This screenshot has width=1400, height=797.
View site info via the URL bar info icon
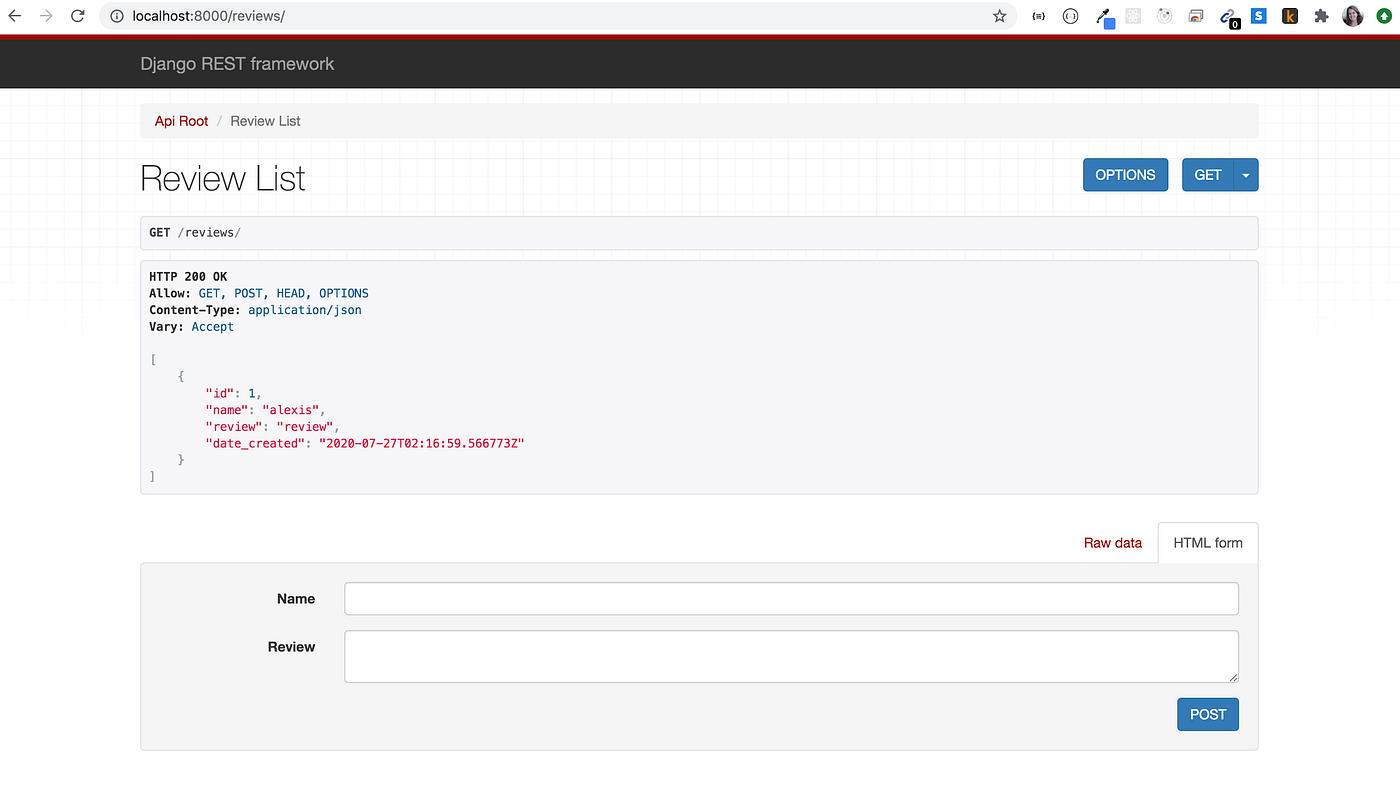tap(119, 16)
